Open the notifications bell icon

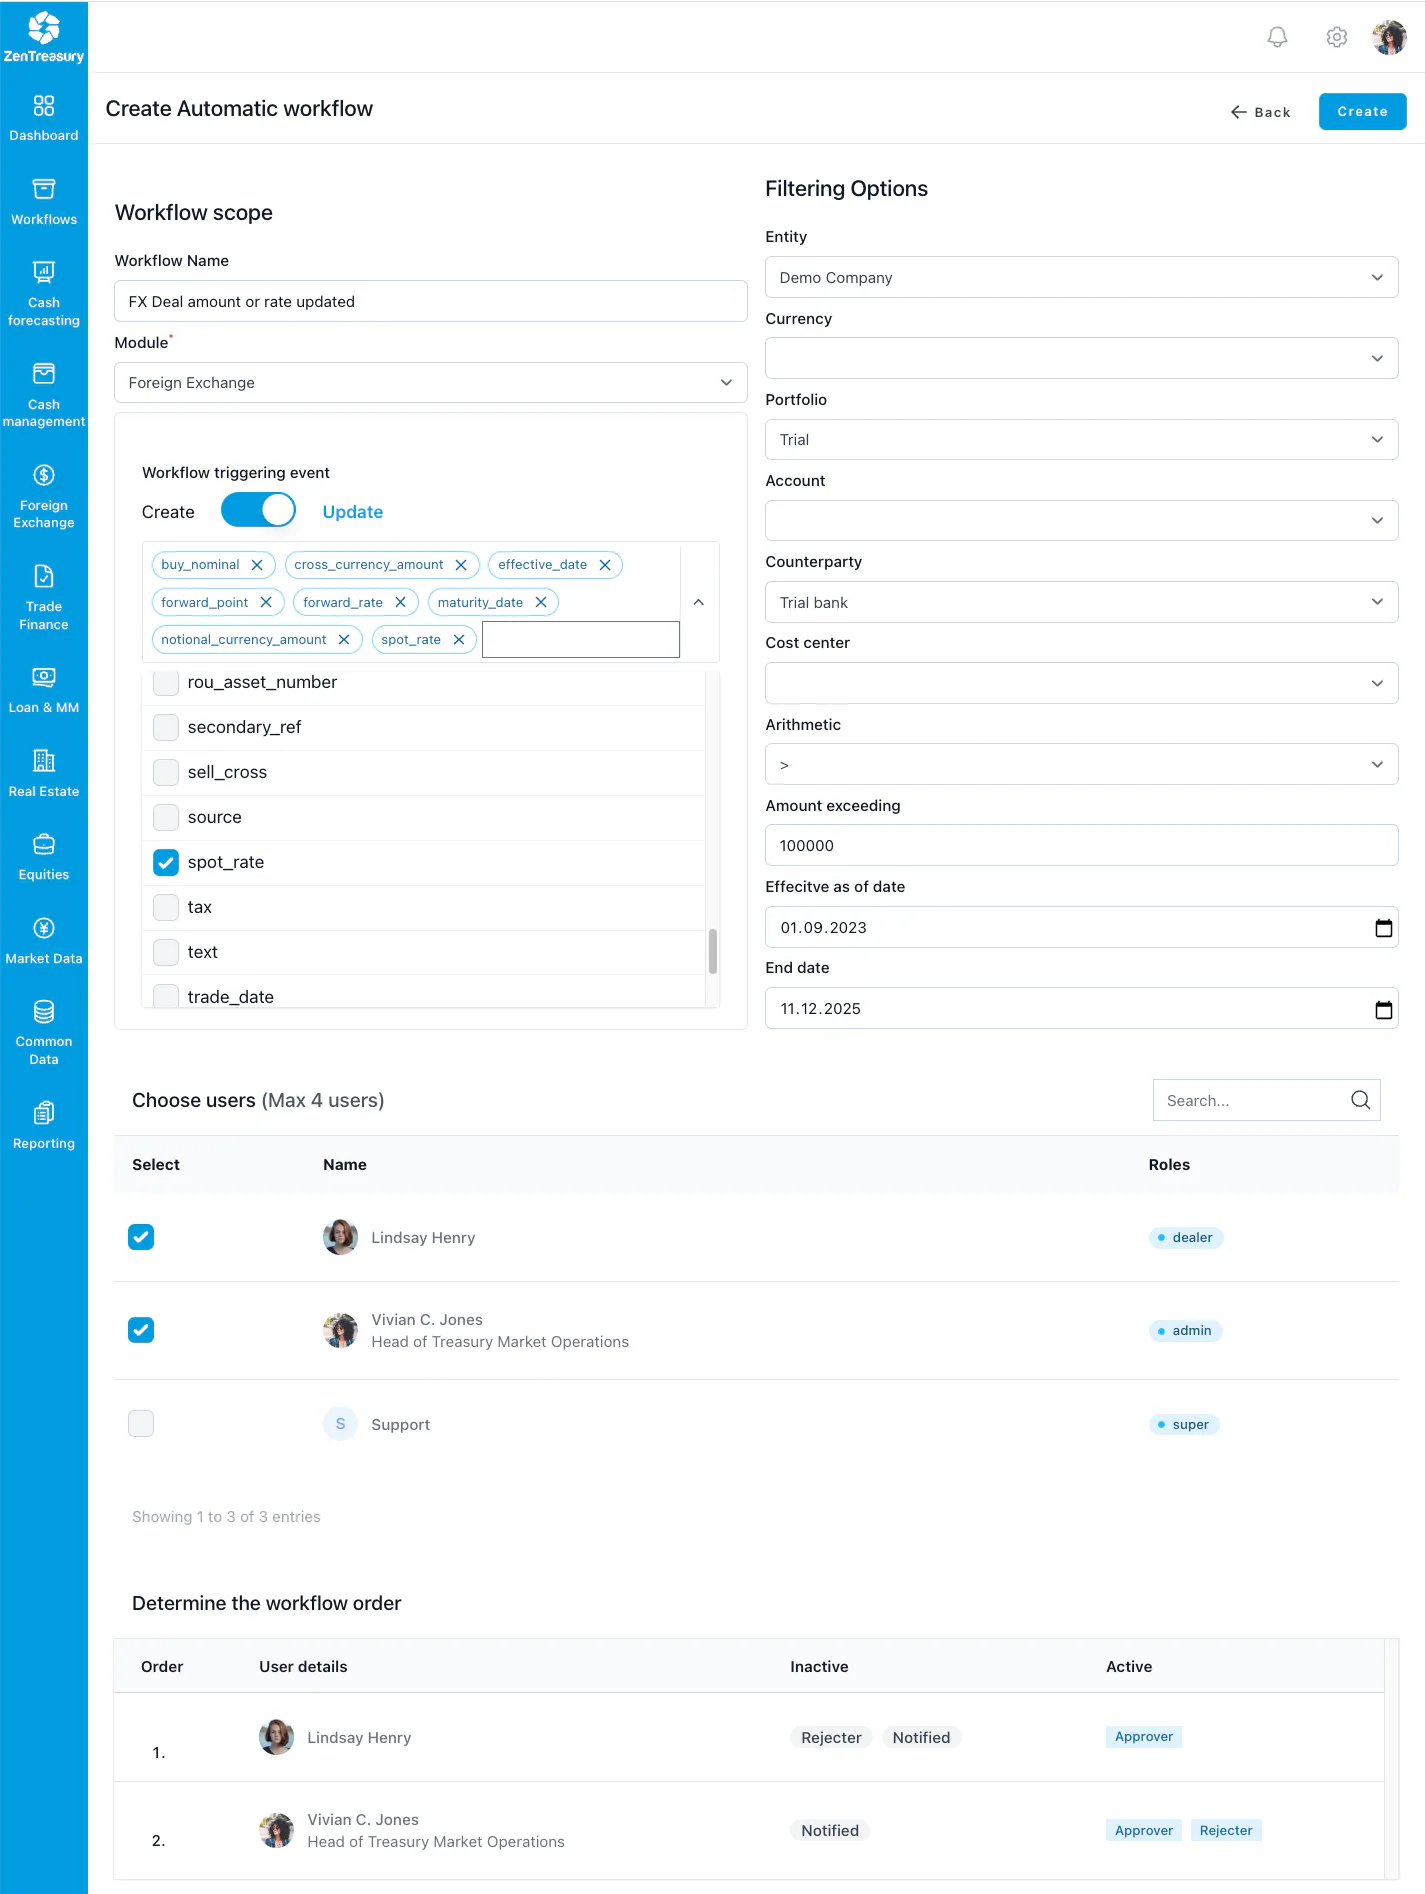(x=1277, y=38)
